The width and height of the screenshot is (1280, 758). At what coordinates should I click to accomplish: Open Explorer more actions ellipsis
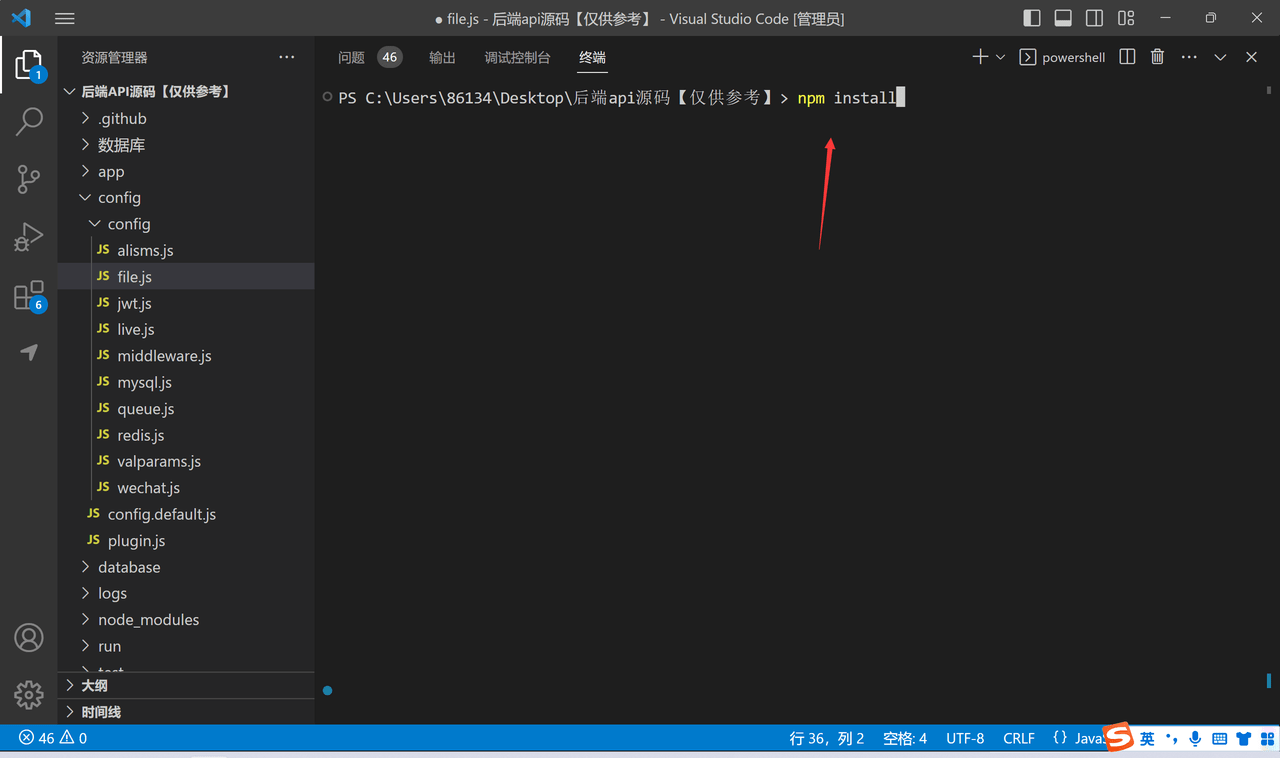[287, 57]
